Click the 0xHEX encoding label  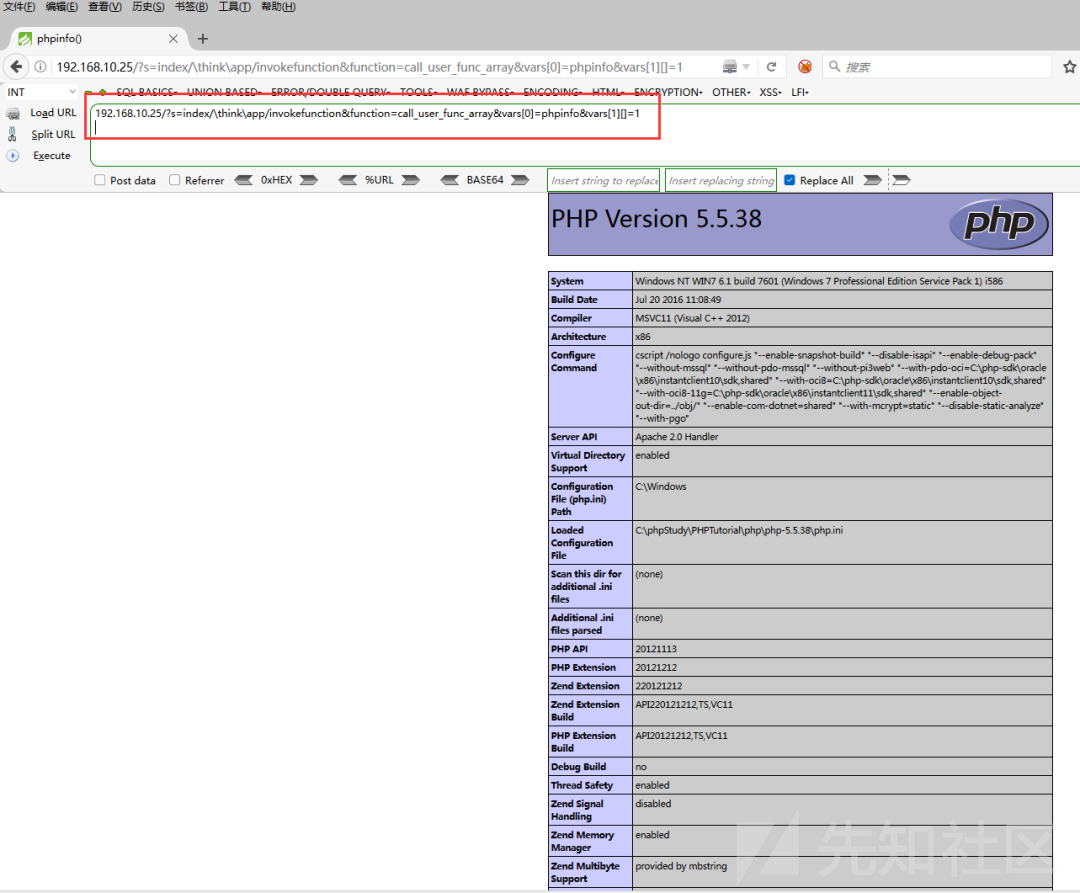coord(276,180)
